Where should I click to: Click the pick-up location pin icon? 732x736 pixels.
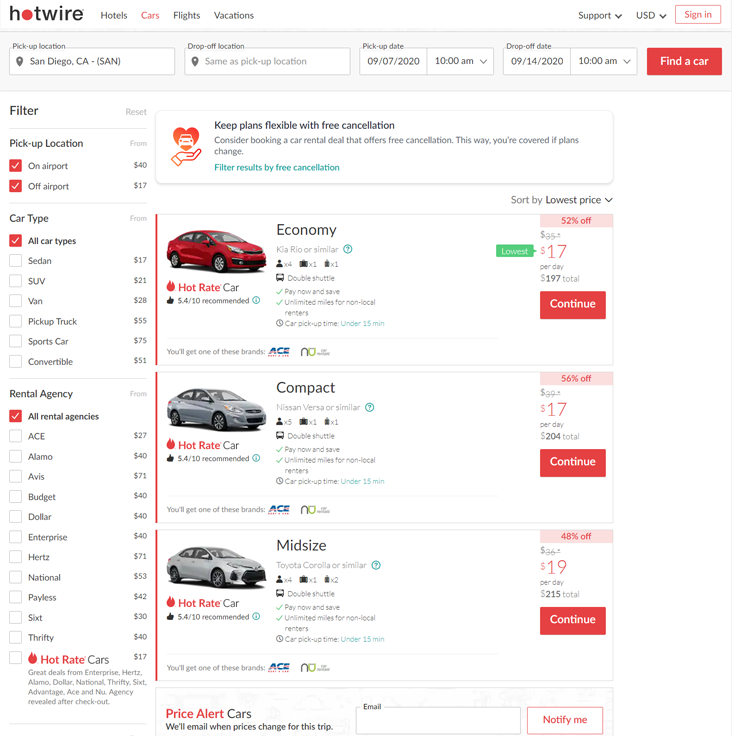(20, 61)
